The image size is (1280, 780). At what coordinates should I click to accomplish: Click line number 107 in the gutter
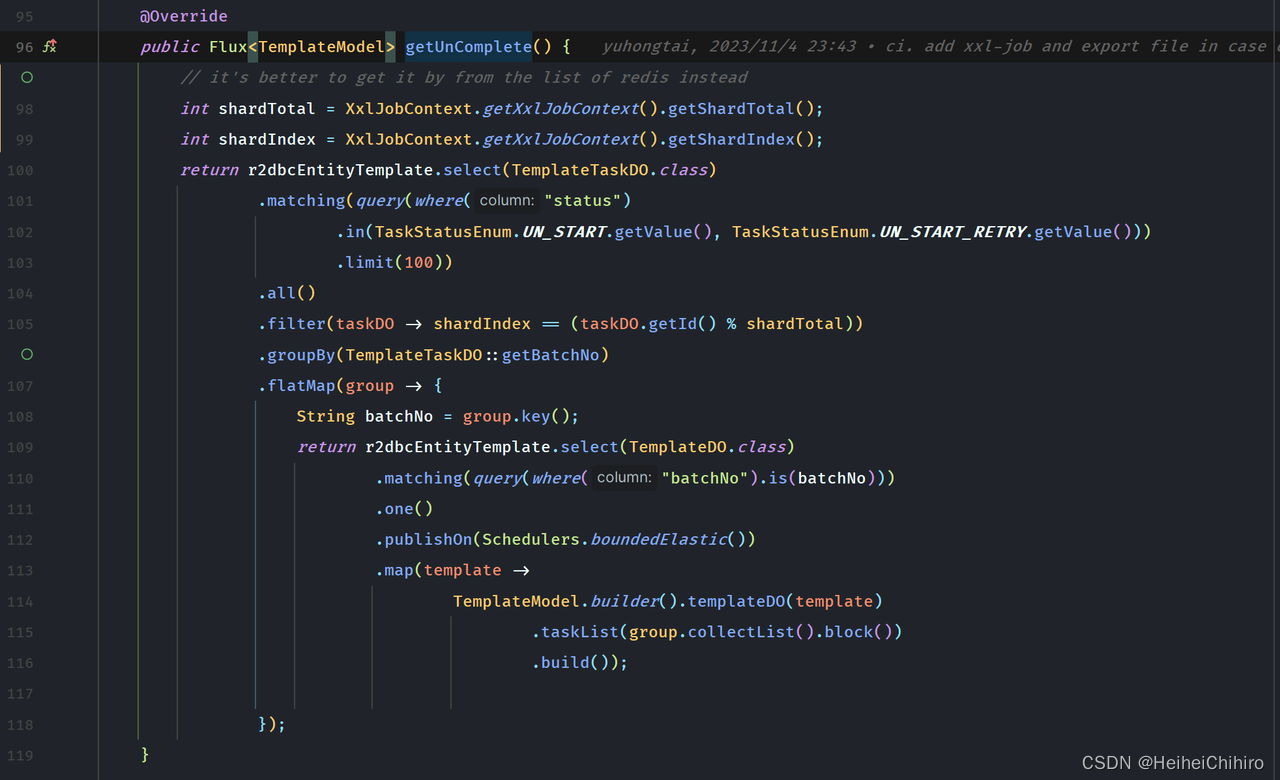coord(20,386)
